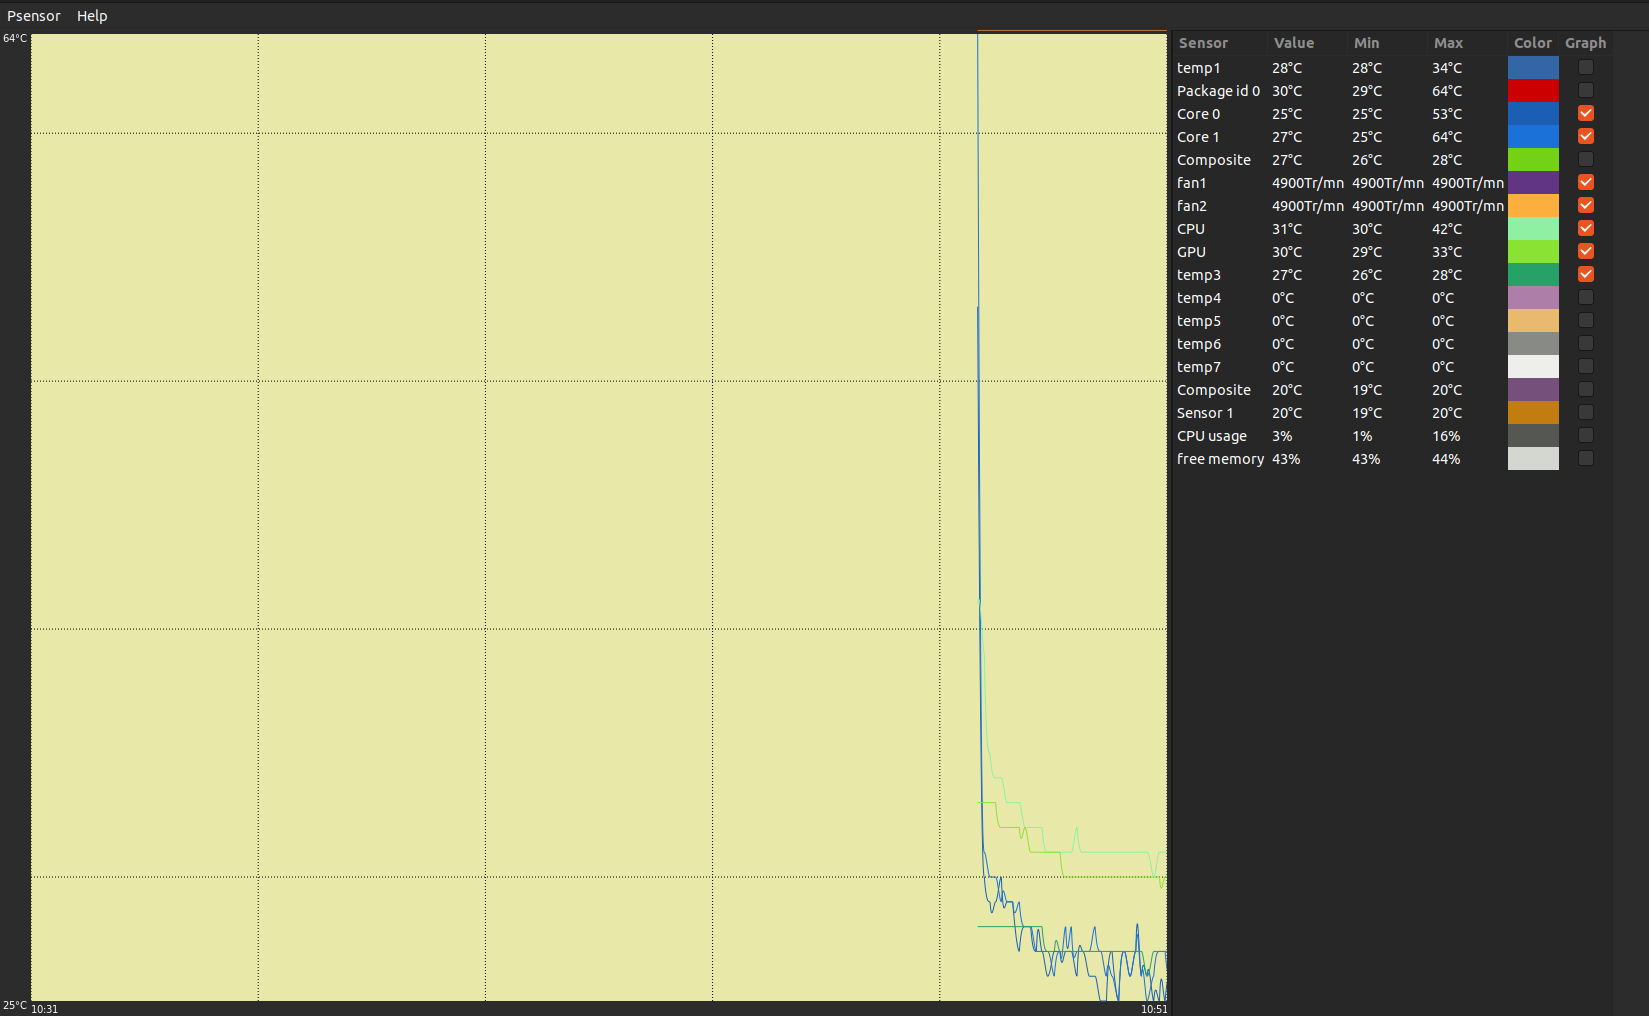Enable graph checkbox for temp1

tap(1585, 67)
